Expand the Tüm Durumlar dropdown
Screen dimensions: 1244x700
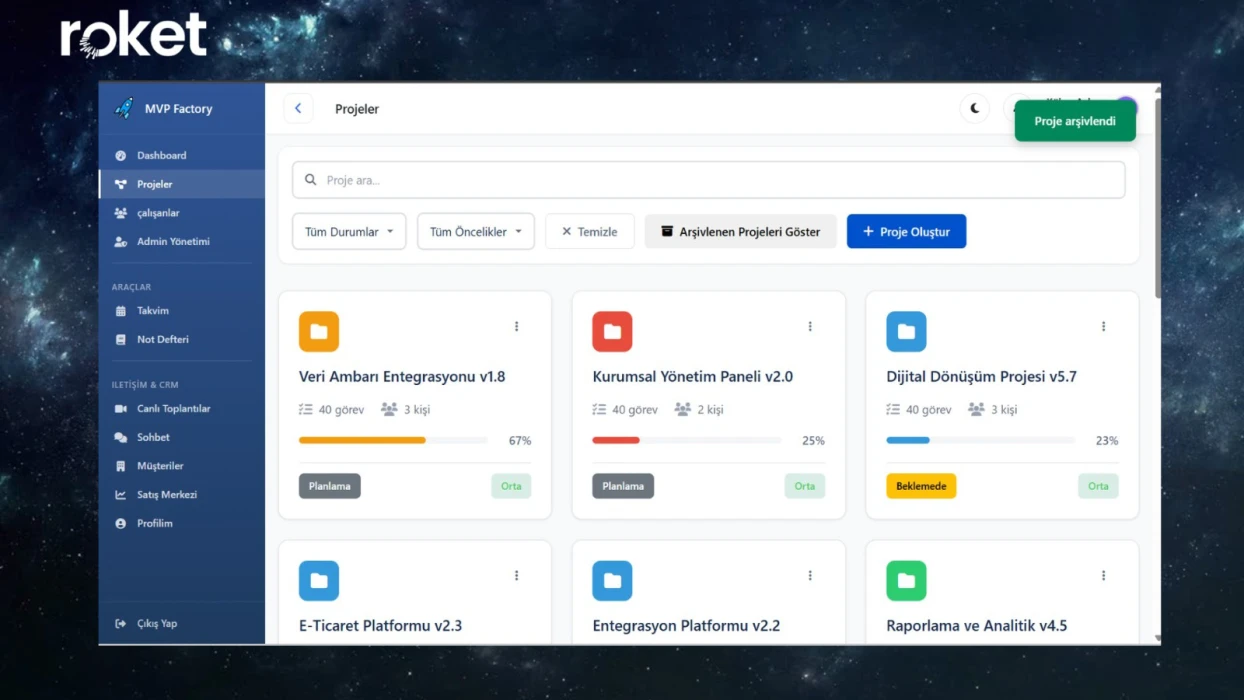coord(349,232)
